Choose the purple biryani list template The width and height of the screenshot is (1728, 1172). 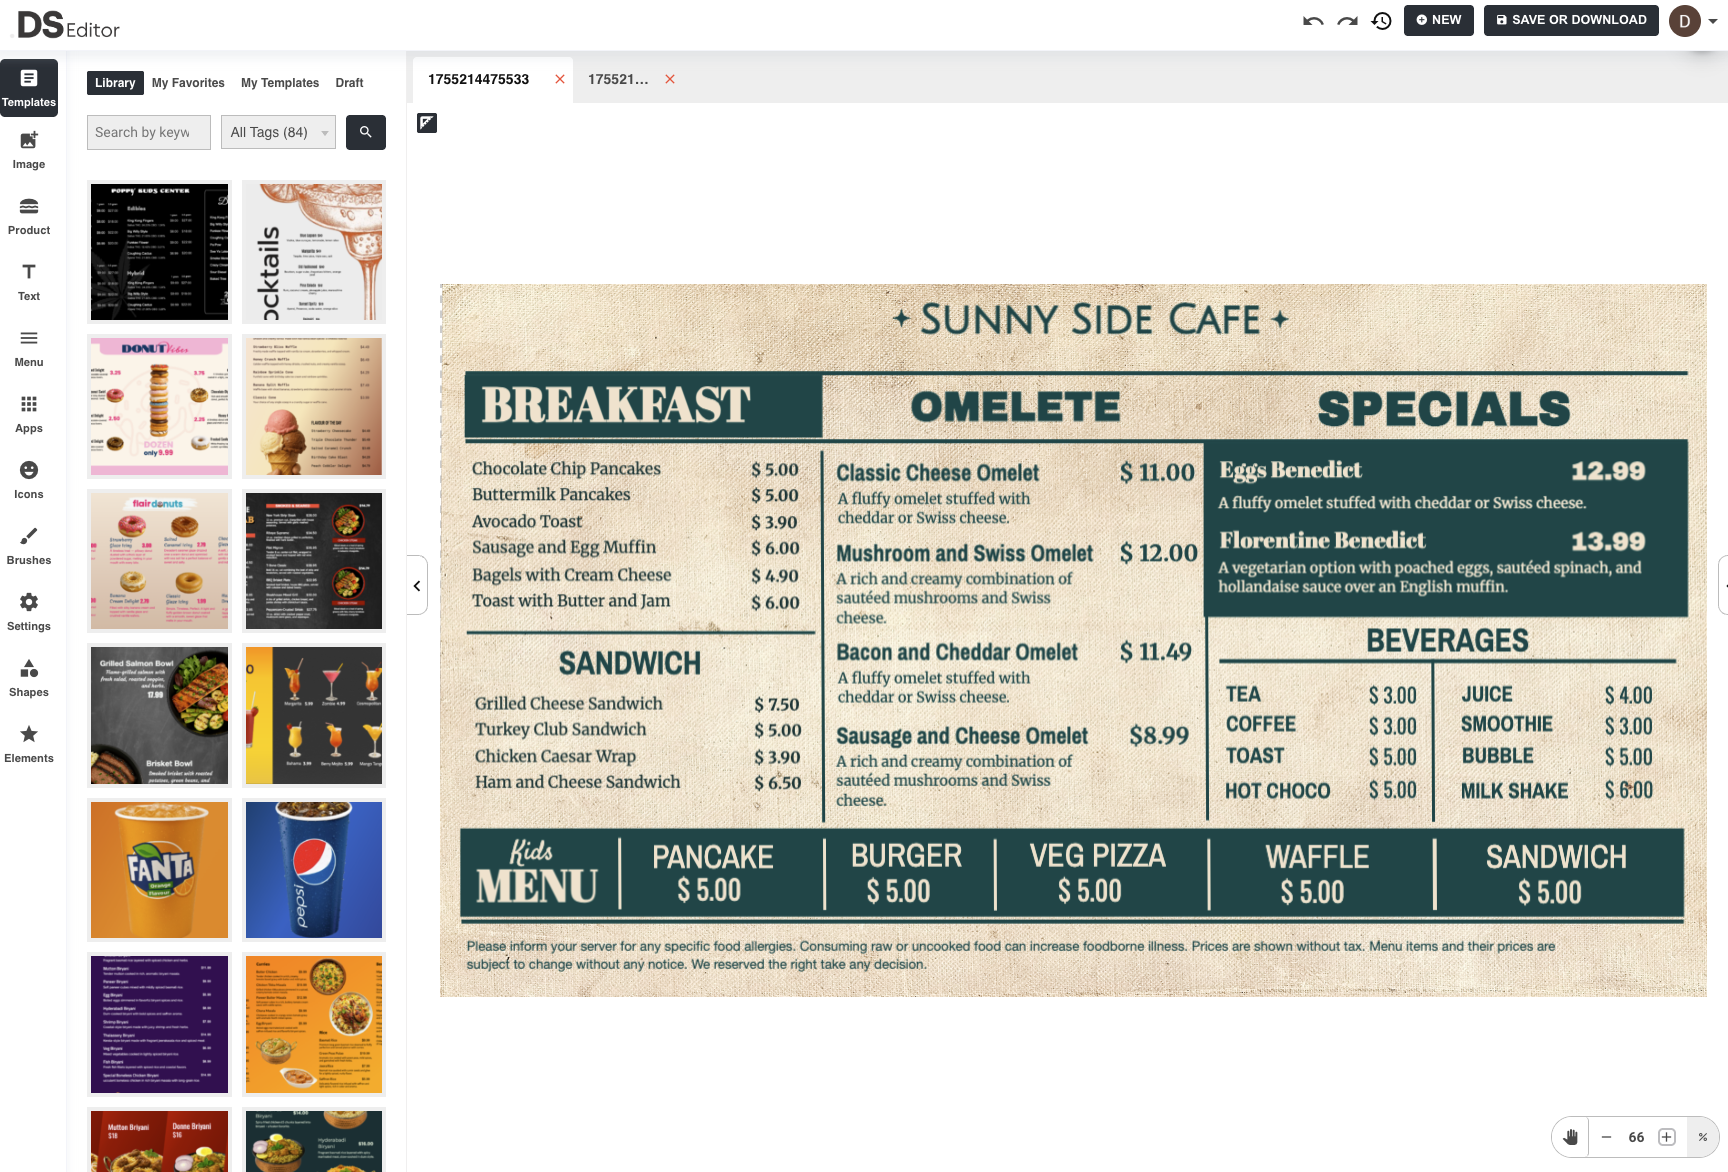click(160, 1024)
